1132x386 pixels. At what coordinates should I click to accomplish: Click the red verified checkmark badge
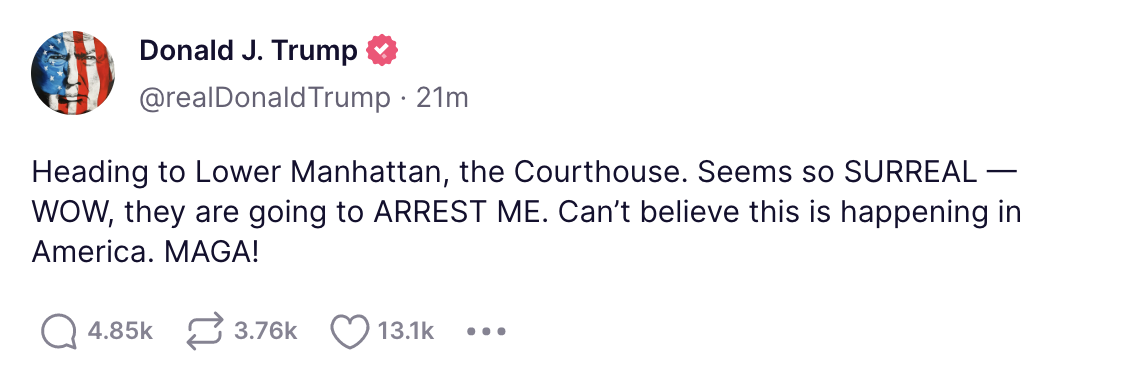click(x=382, y=51)
